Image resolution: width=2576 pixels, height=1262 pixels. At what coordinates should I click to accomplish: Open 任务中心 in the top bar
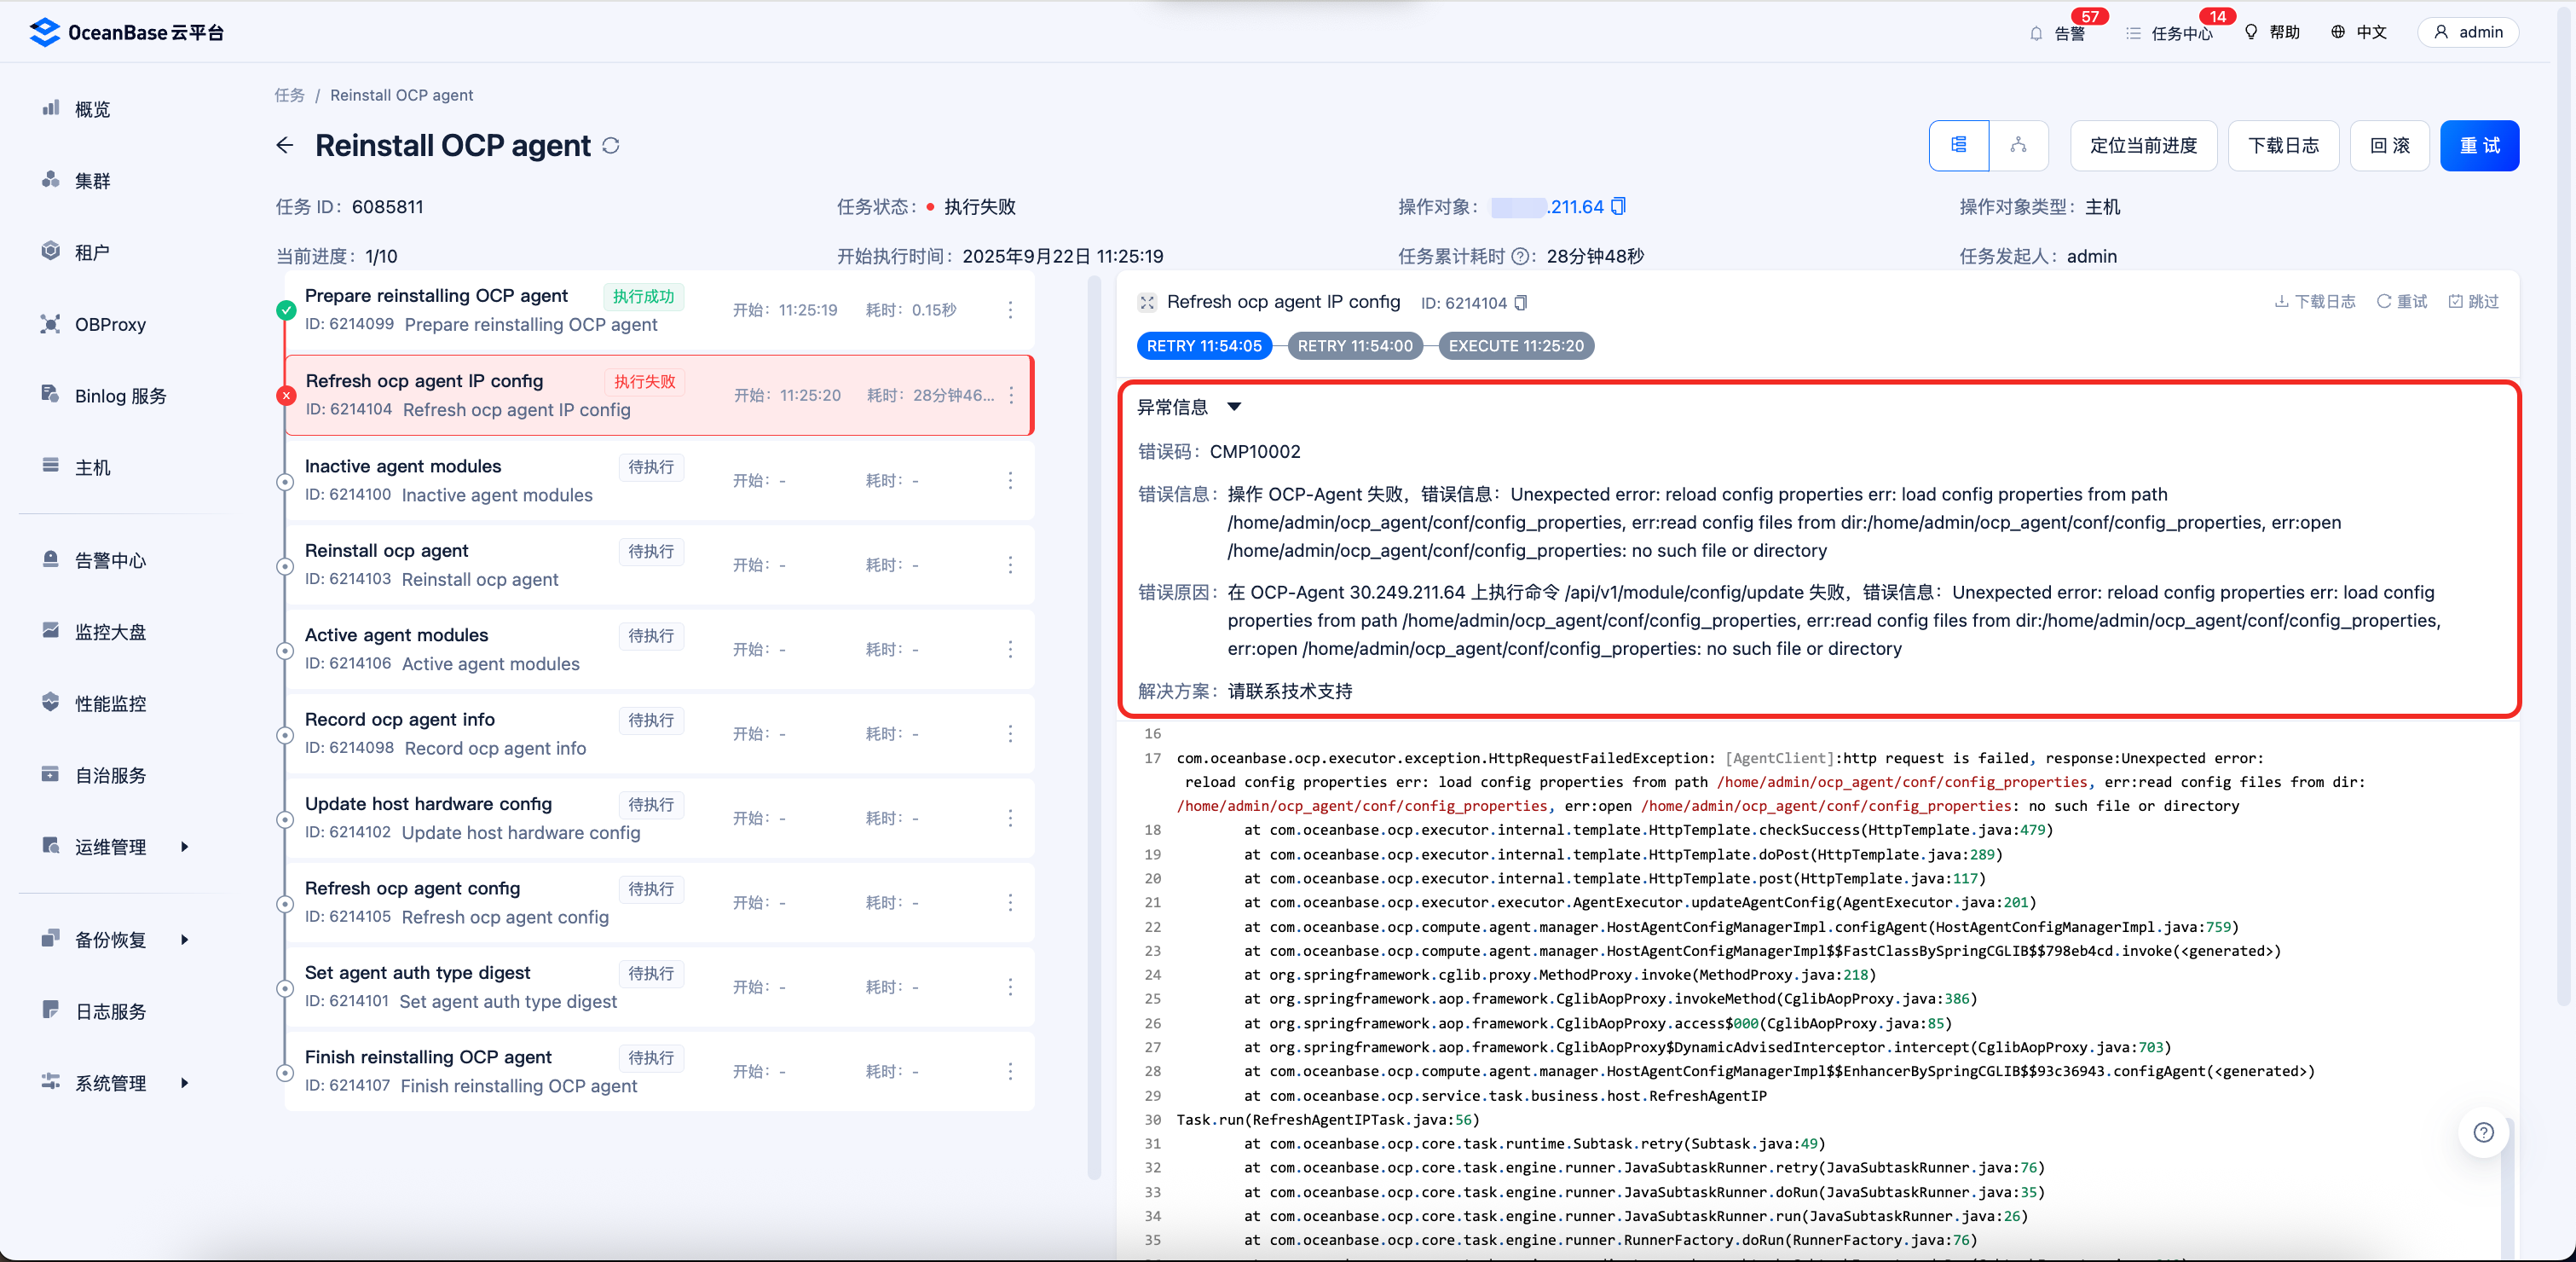2170,33
